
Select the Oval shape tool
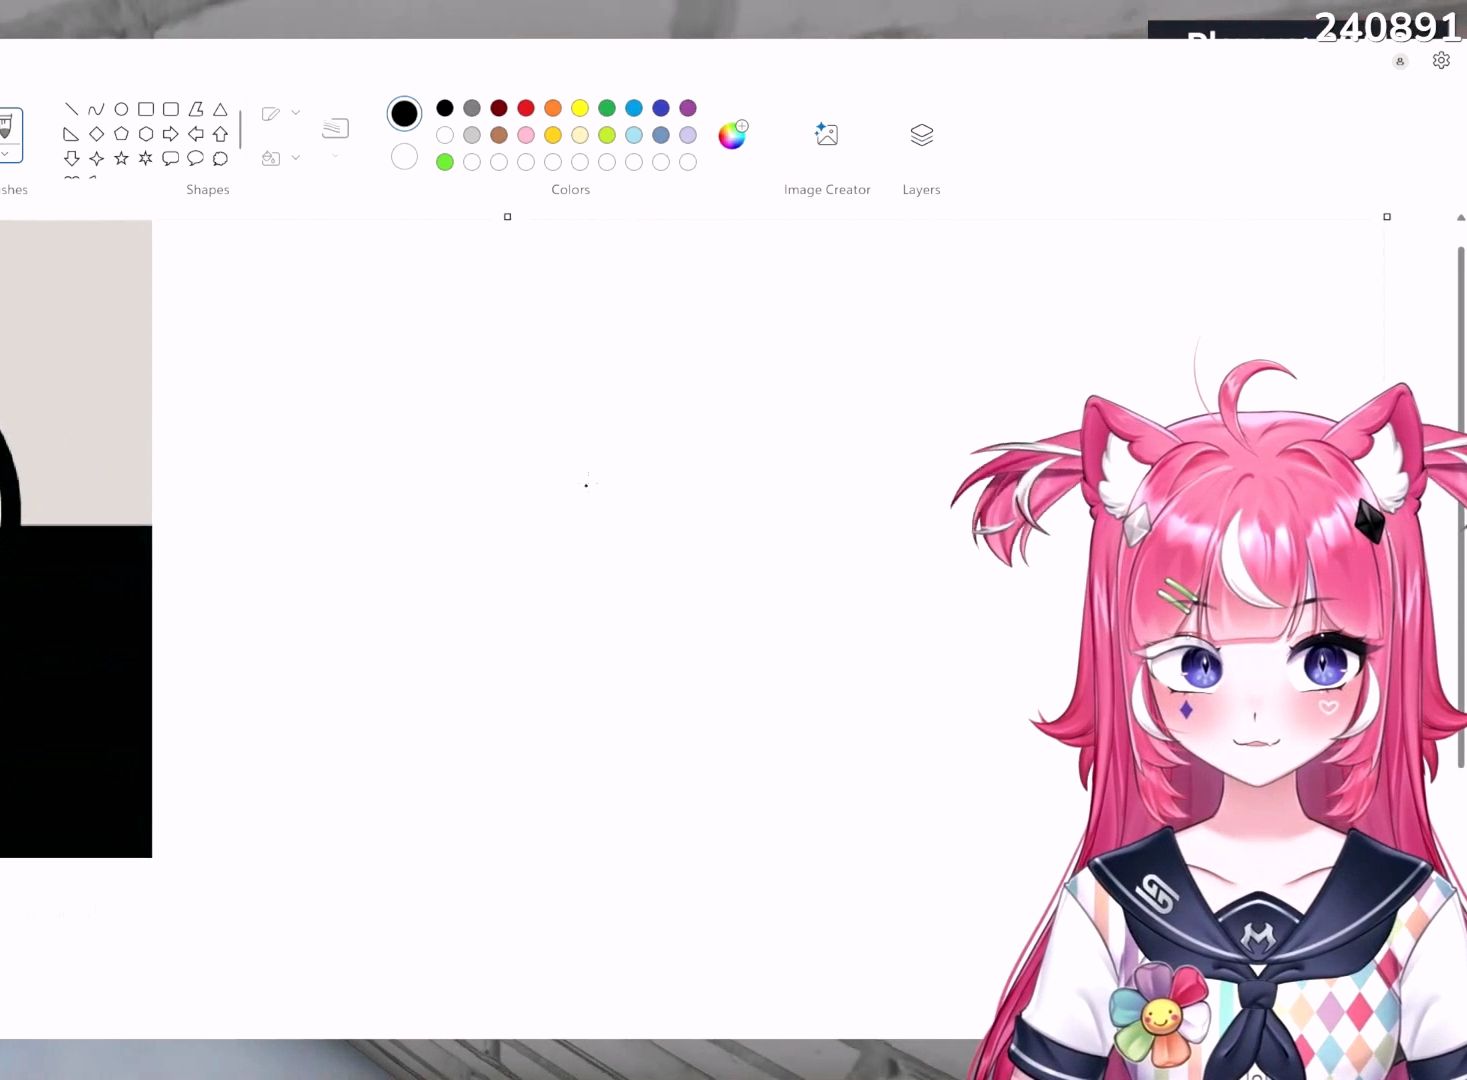click(x=121, y=109)
